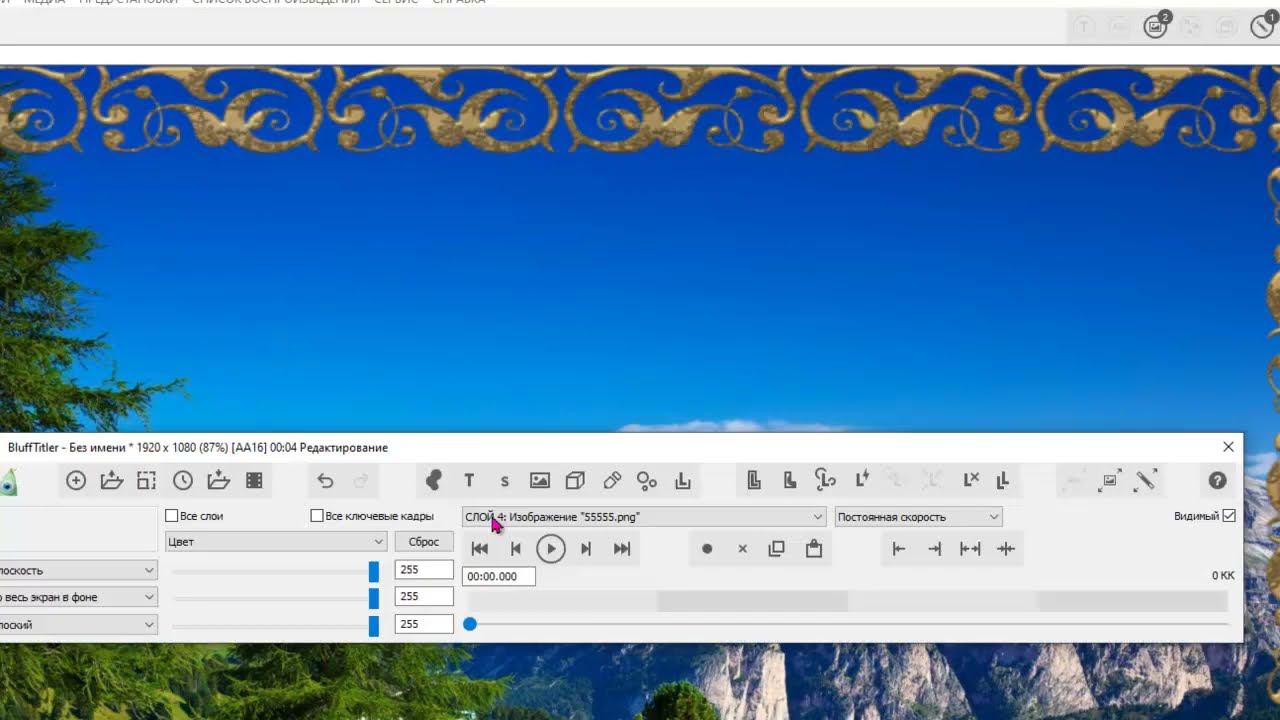Click the blob-shaped camera layer icon
Screen dimensions: 1280x720
(433, 481)
